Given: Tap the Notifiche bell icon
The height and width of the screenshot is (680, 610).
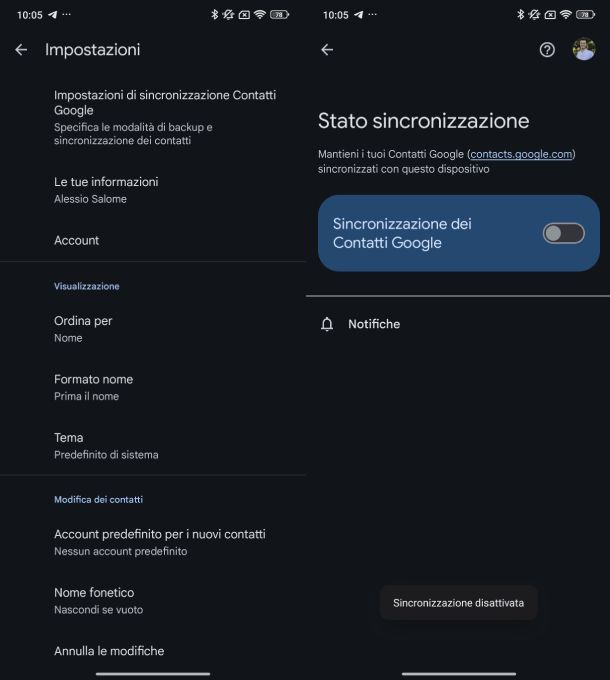Looking at the screenshot, I should pyautogui.click(x=327, y=324).
